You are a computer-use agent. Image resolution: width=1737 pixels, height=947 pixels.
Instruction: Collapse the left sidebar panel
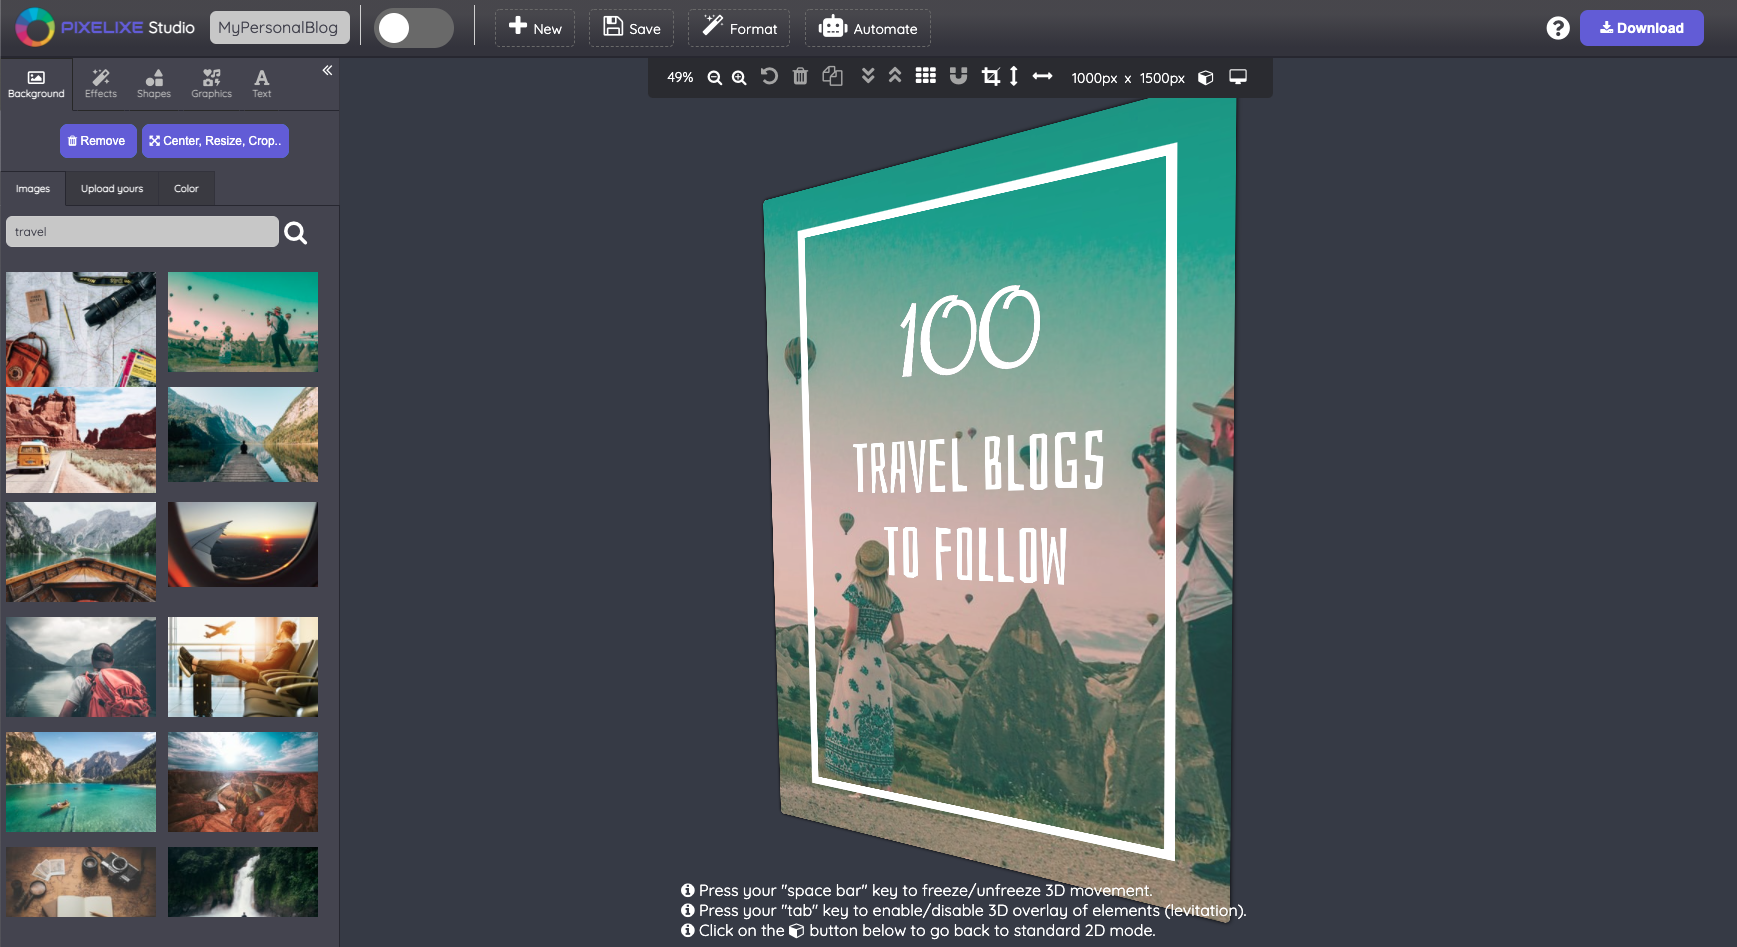point(327,70)
